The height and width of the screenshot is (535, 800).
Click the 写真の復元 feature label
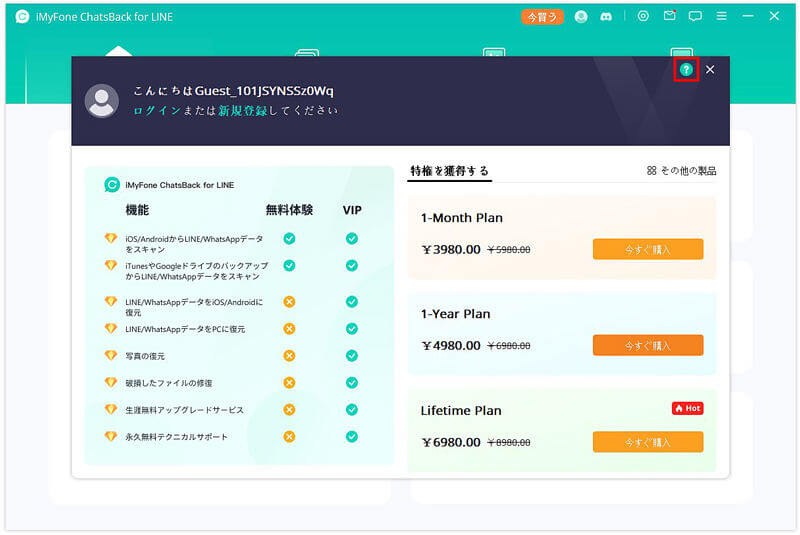pyautogui.click(x=145, y=356)
